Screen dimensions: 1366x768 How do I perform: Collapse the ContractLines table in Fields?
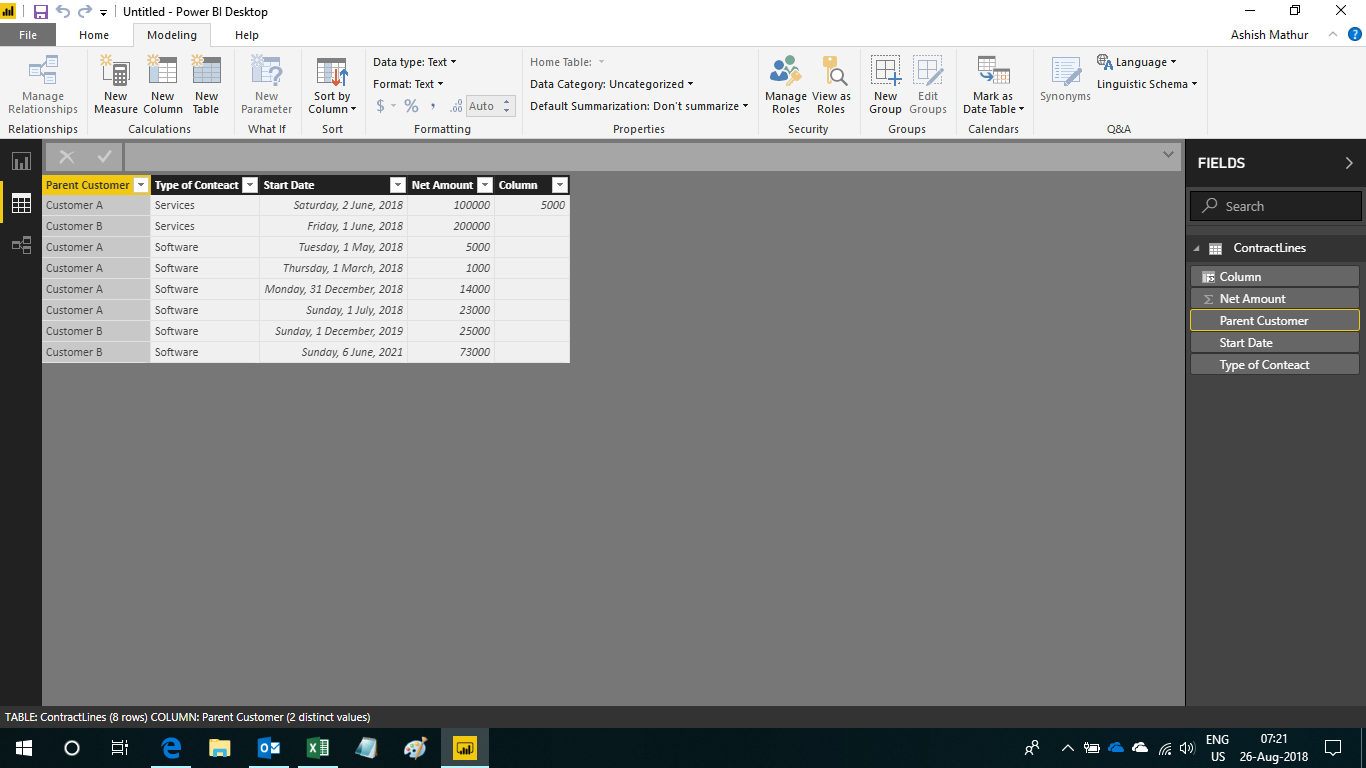point(1197,248)
